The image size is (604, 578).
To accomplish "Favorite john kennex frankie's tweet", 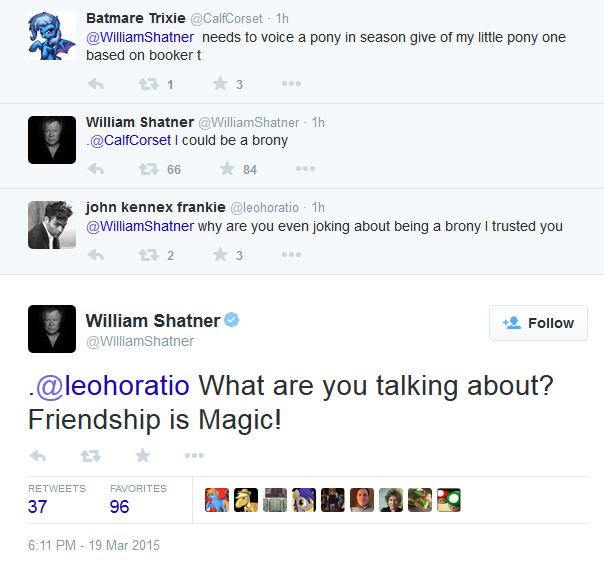I will 220,255.
